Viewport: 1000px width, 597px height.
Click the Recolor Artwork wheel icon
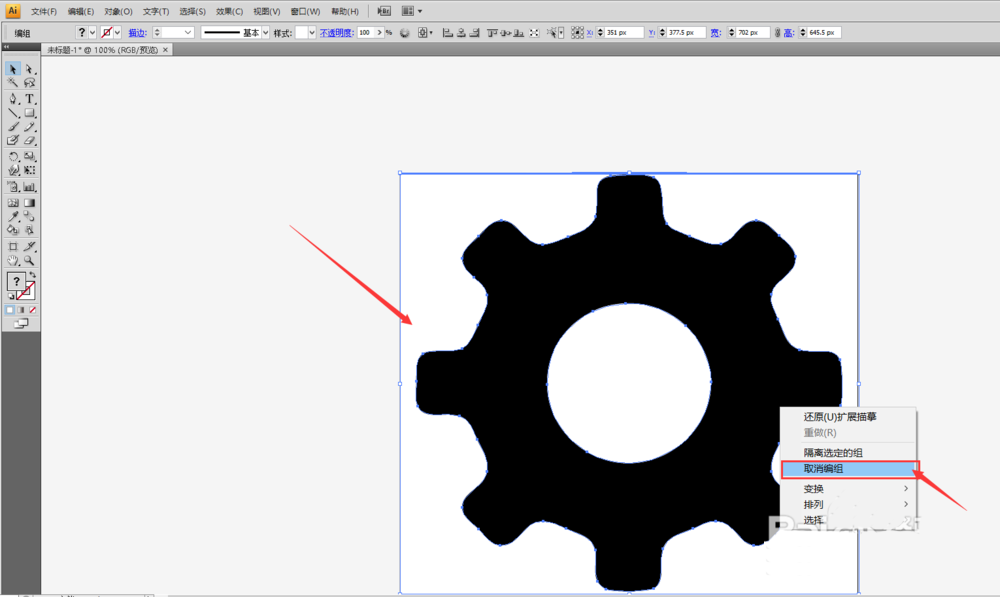point(404,33)
